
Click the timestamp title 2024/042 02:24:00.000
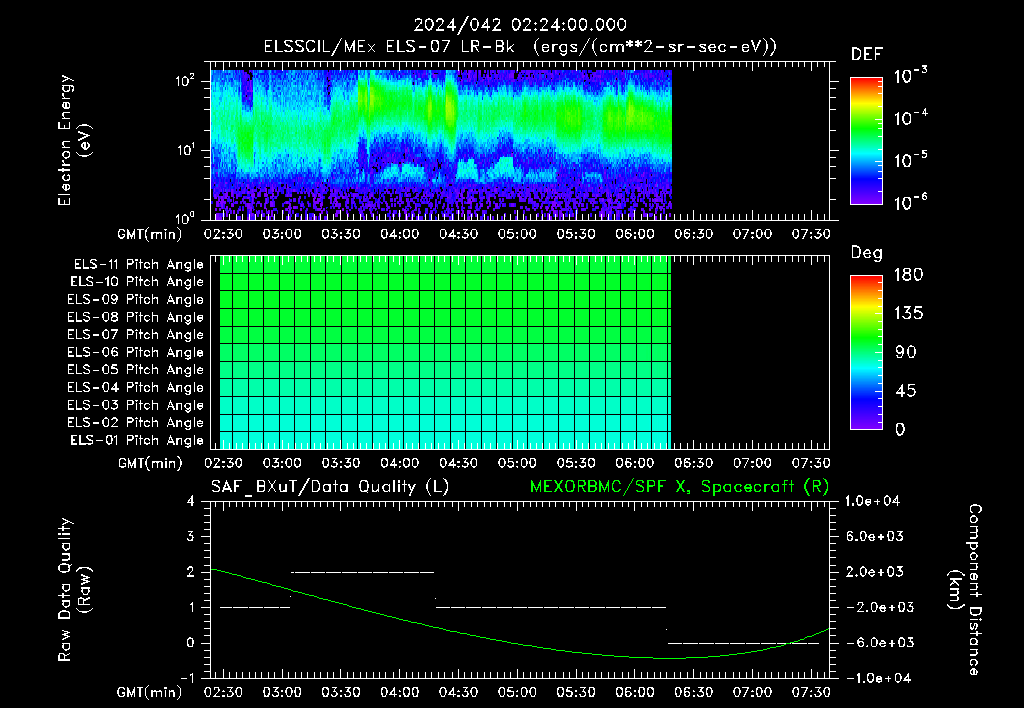[x=520, y=25]
